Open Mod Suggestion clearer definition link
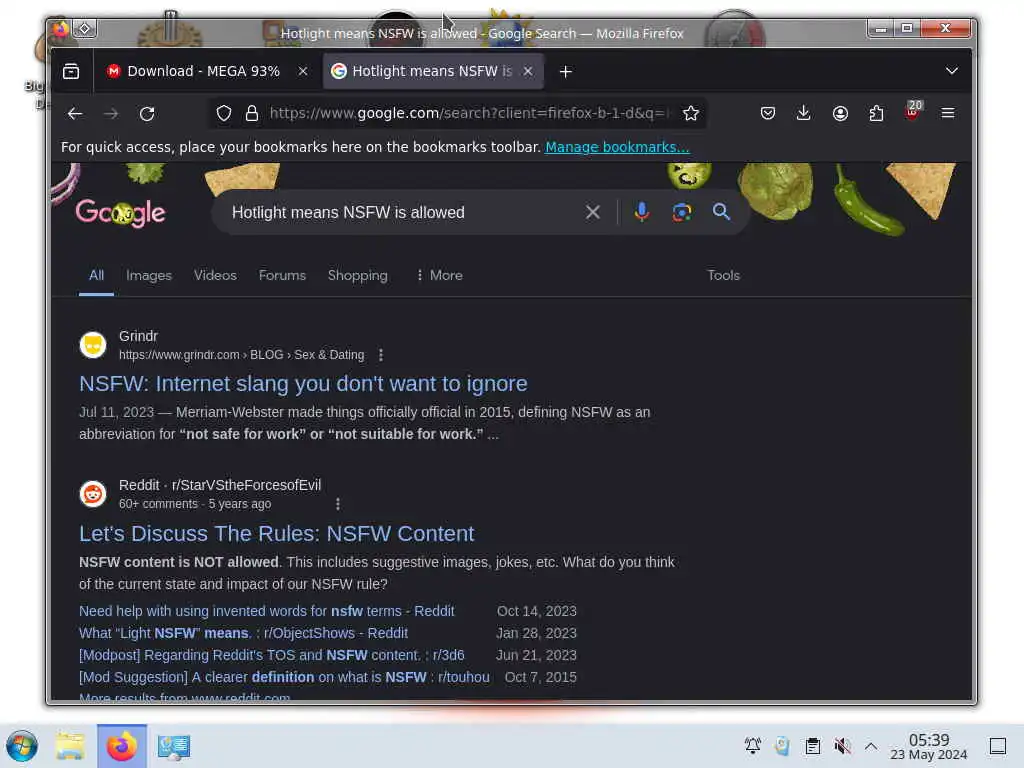 [x=284, y=677]
